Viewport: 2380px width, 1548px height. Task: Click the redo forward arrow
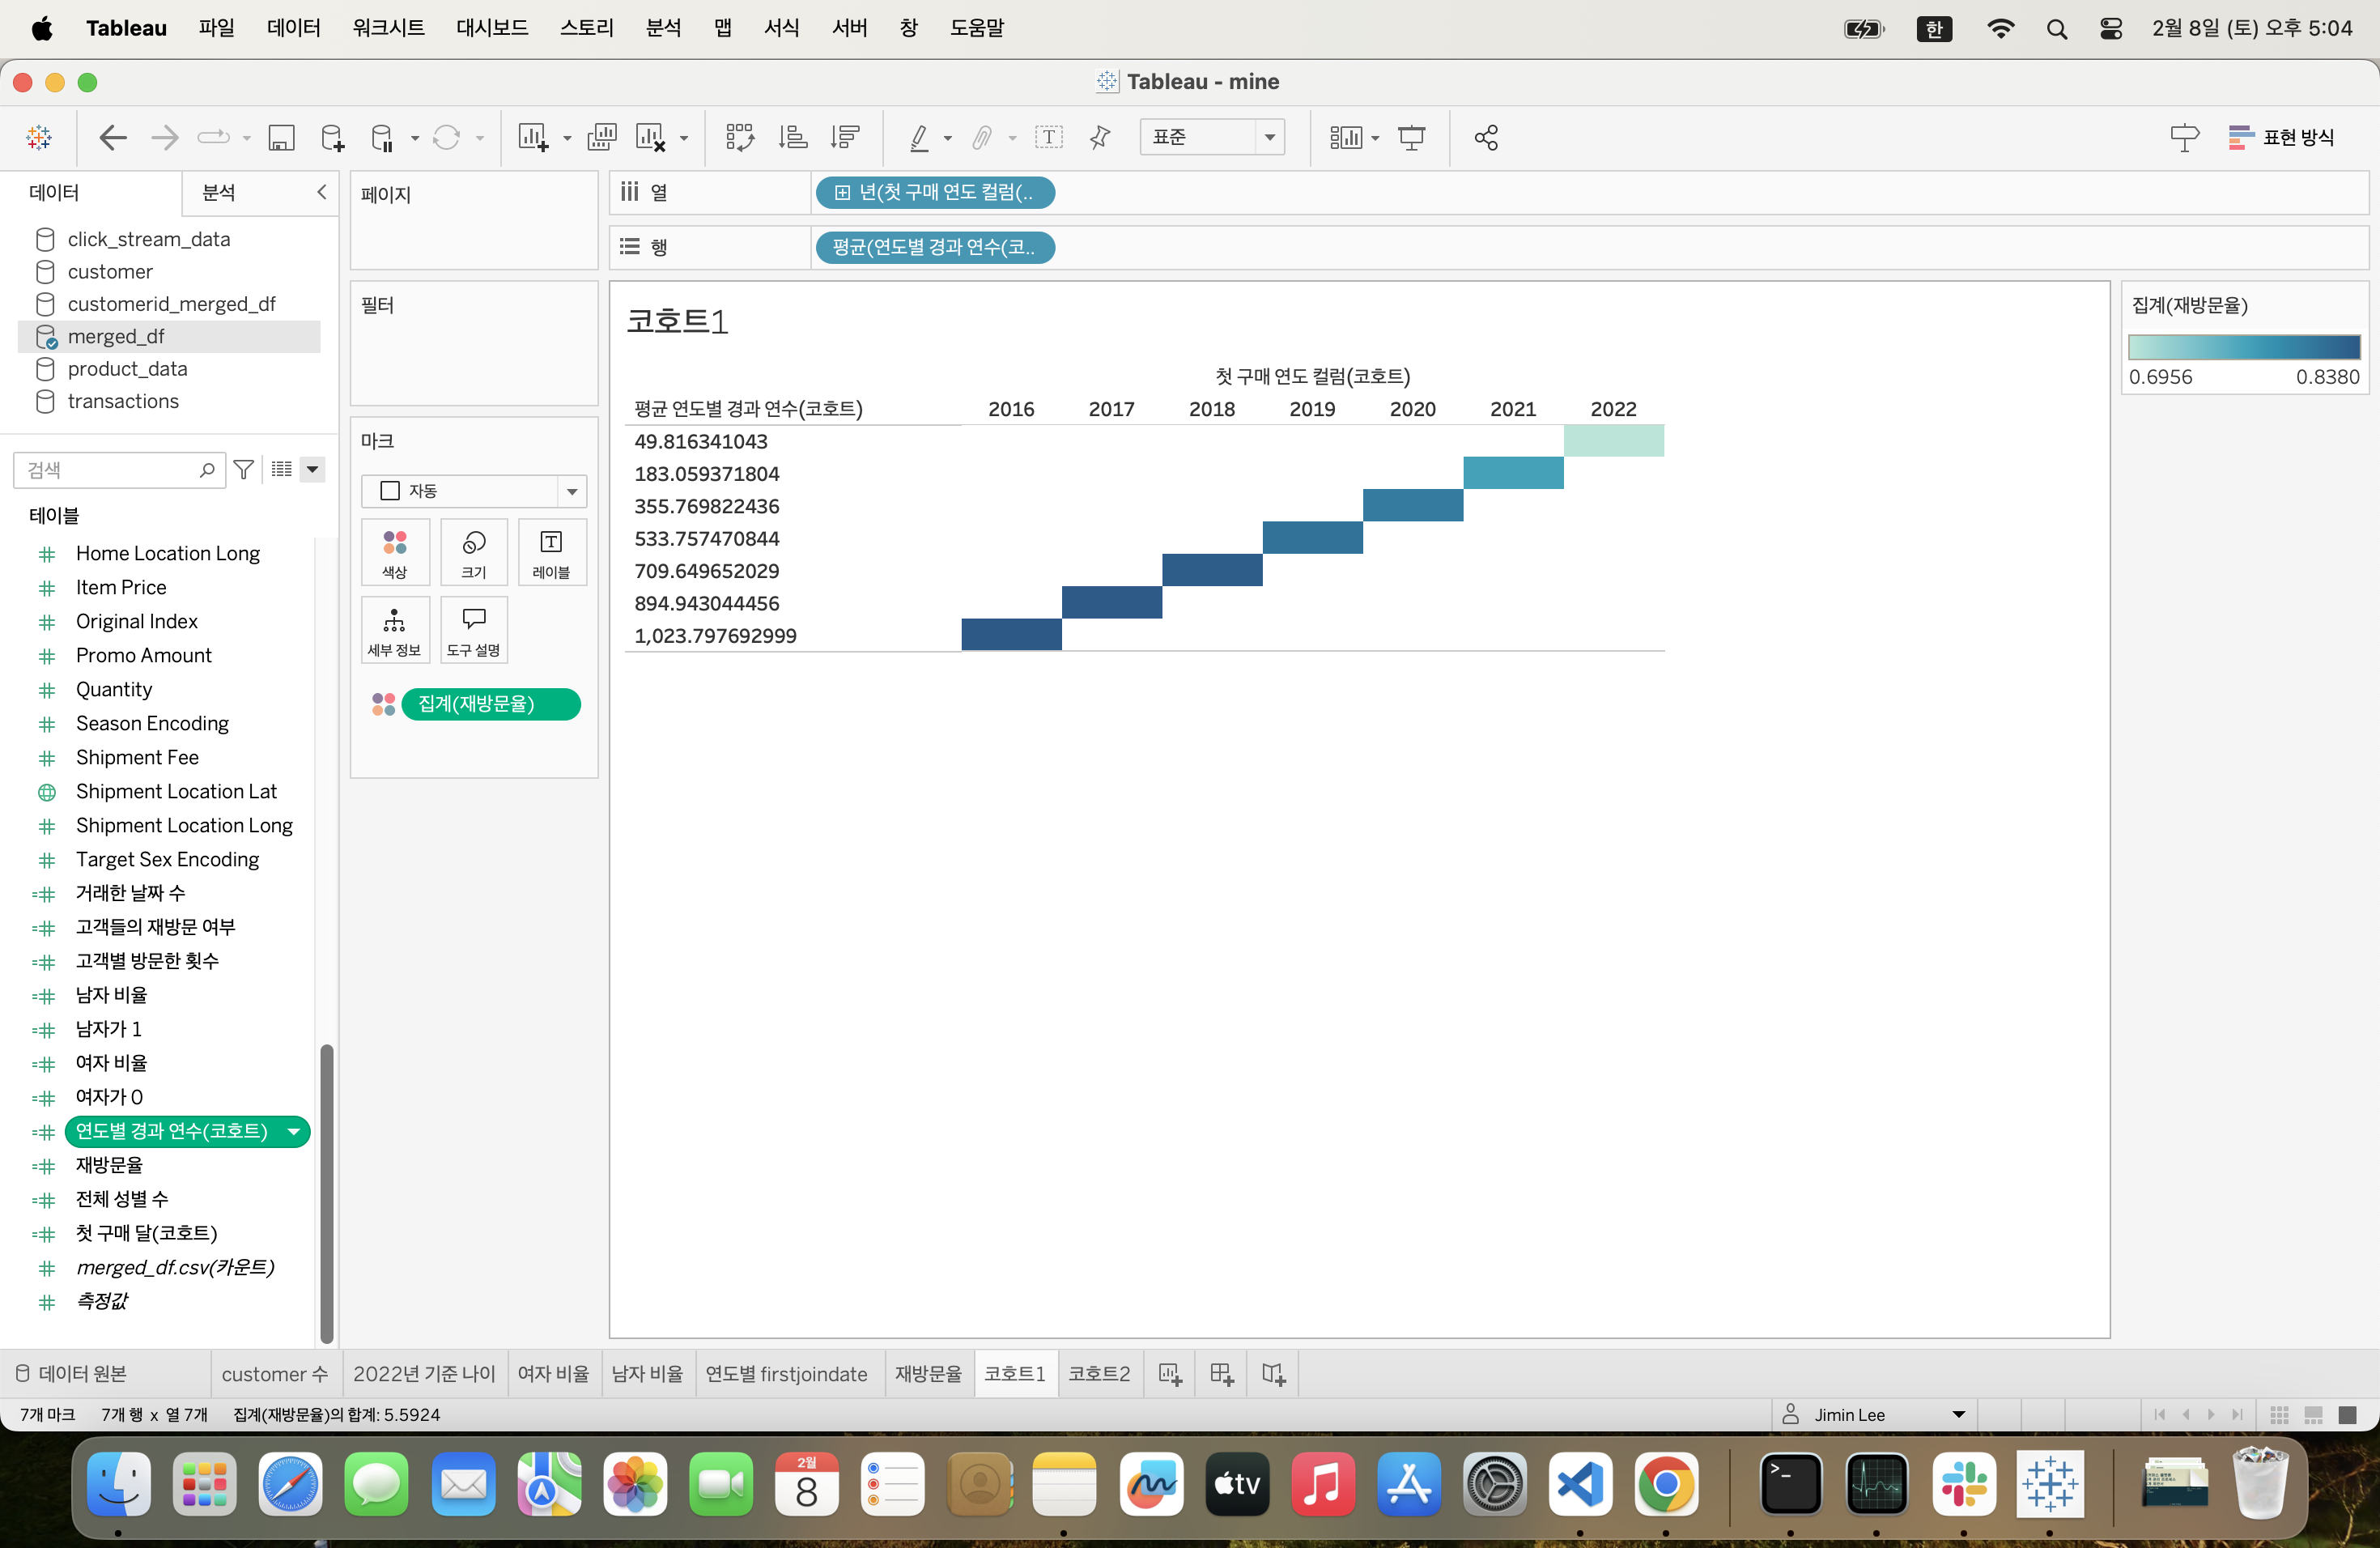pos(164,137)
